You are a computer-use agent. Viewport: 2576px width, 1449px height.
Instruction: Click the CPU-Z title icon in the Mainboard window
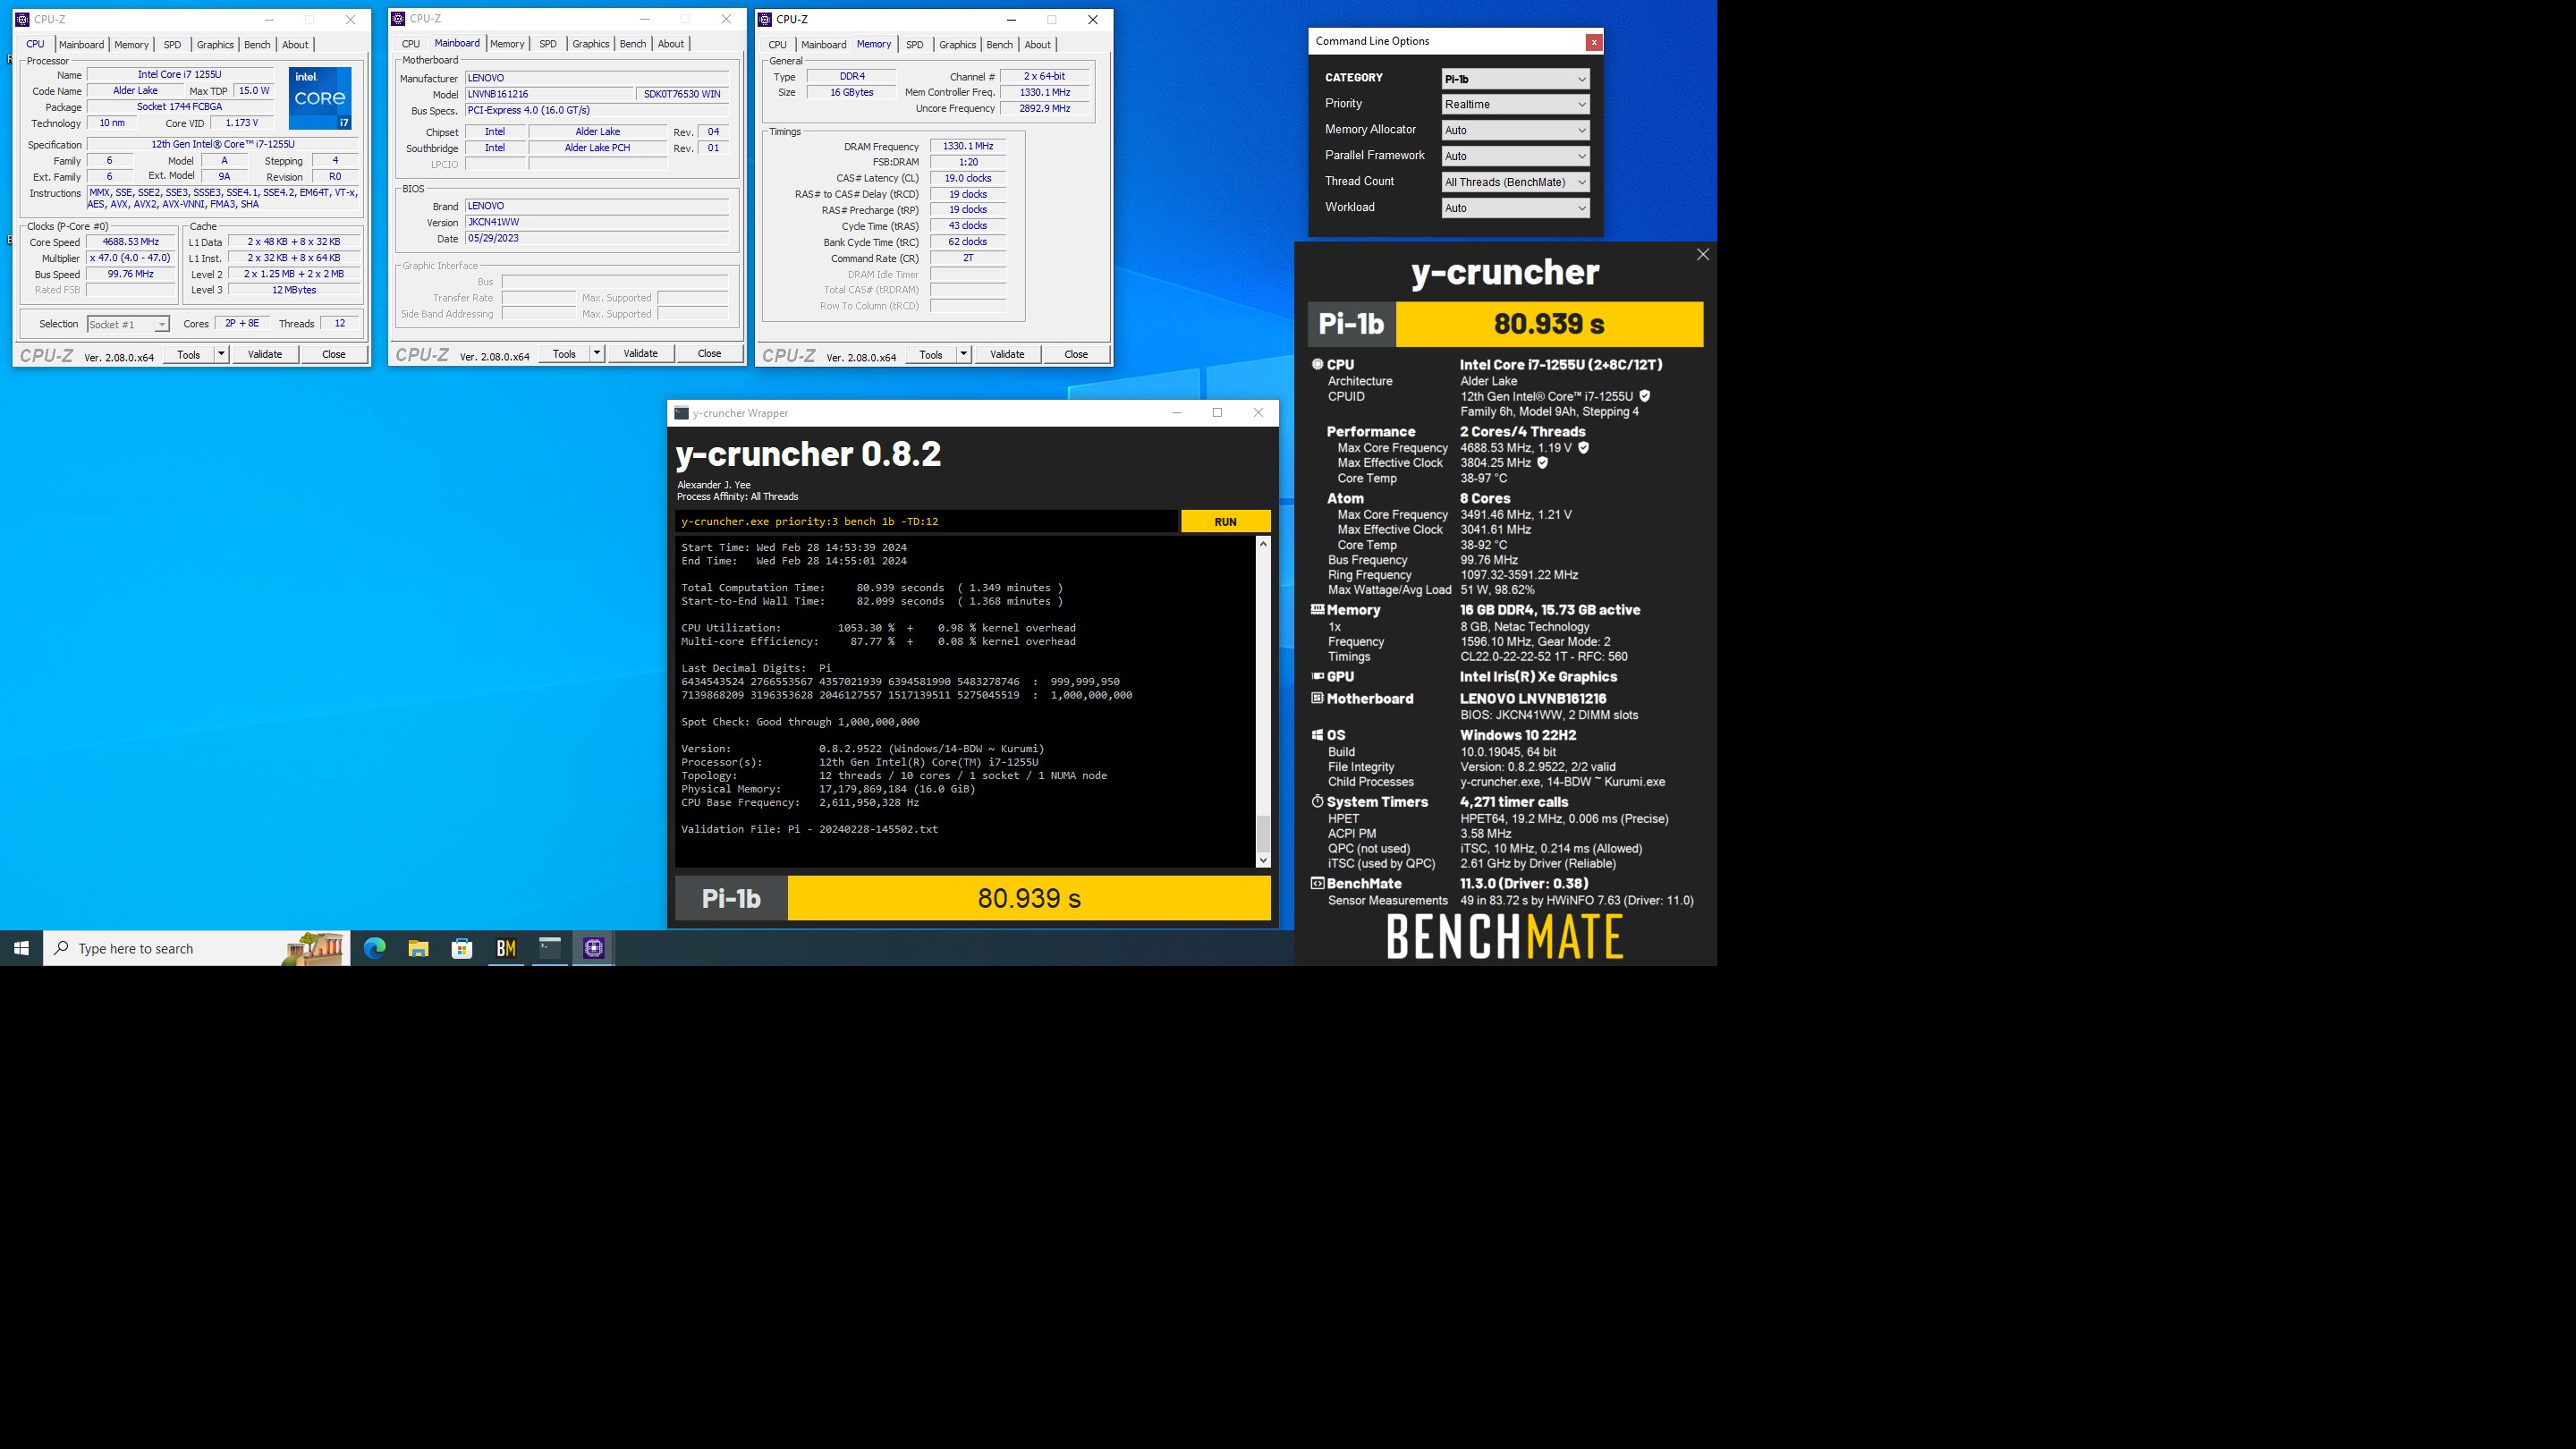[x=398, y=18]
